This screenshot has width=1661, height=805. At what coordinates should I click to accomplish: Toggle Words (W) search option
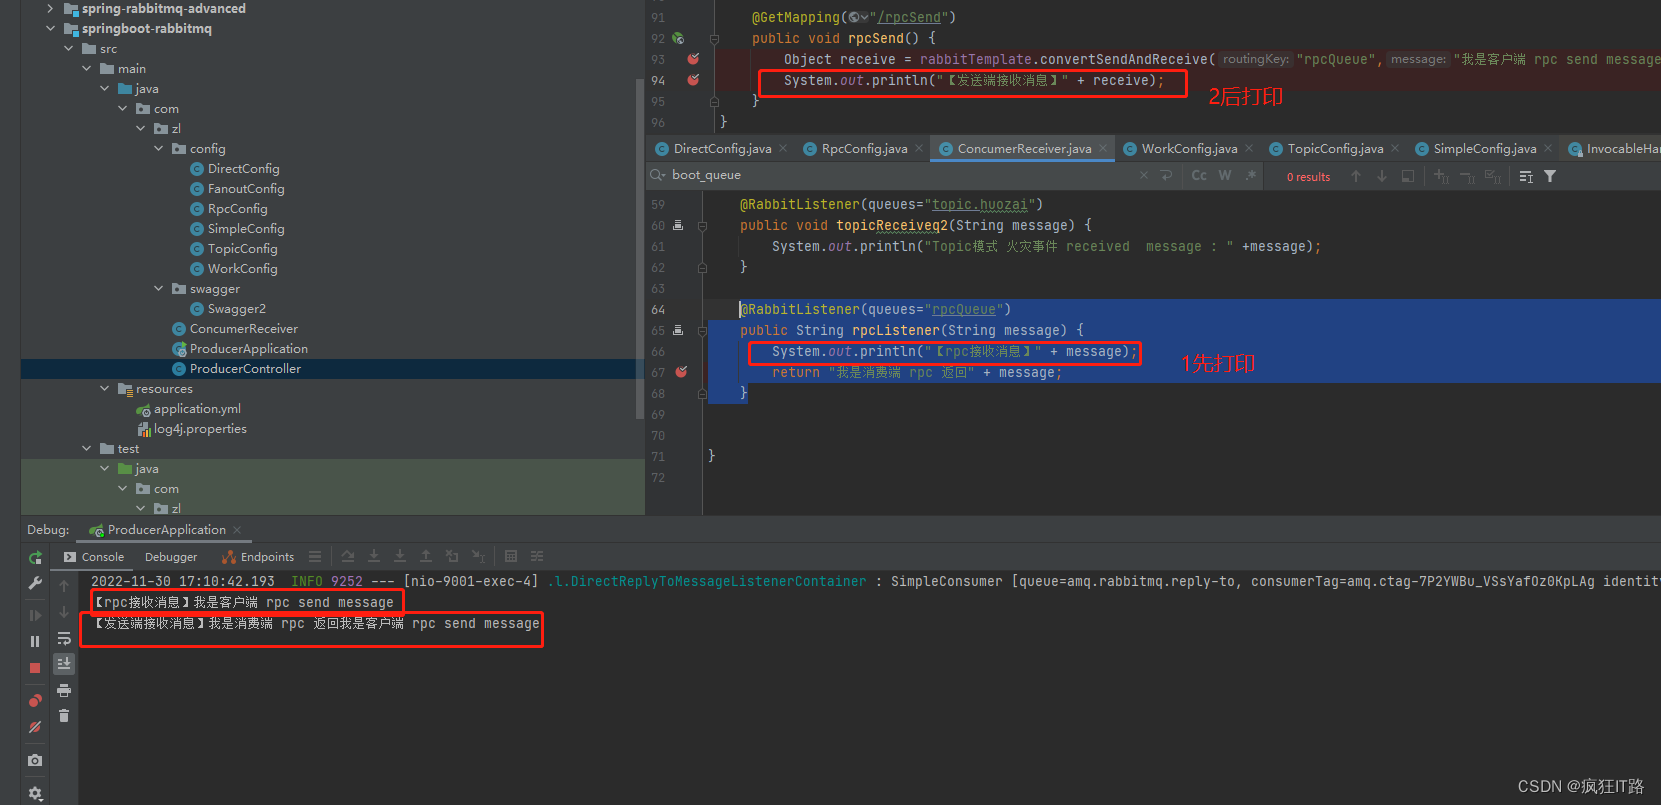(1225, 176)
